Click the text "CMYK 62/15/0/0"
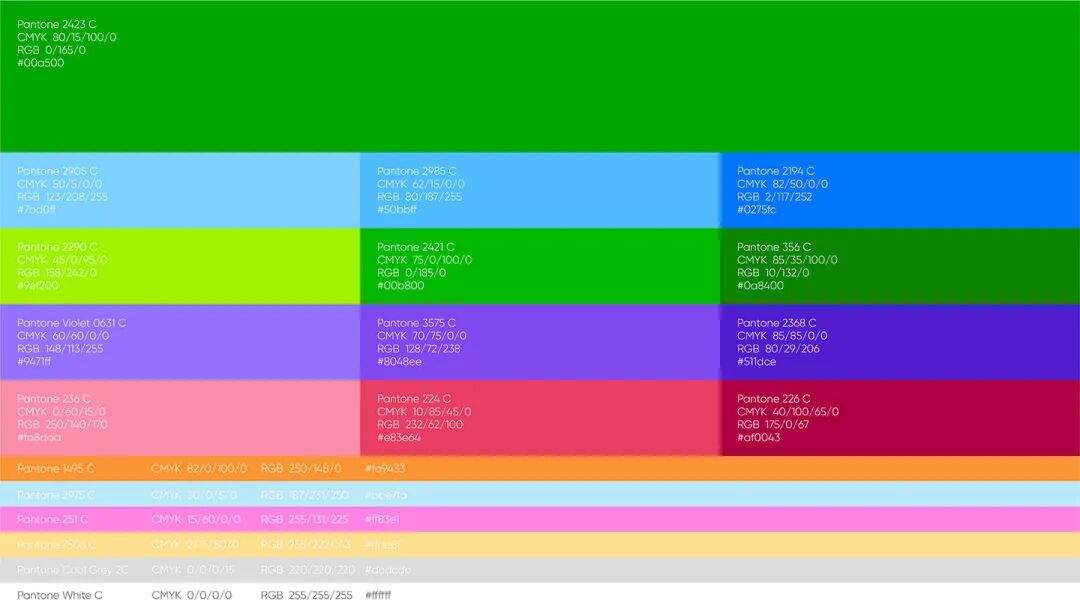This screenshot has height=600, width=1080. click(x=421, y=184)
